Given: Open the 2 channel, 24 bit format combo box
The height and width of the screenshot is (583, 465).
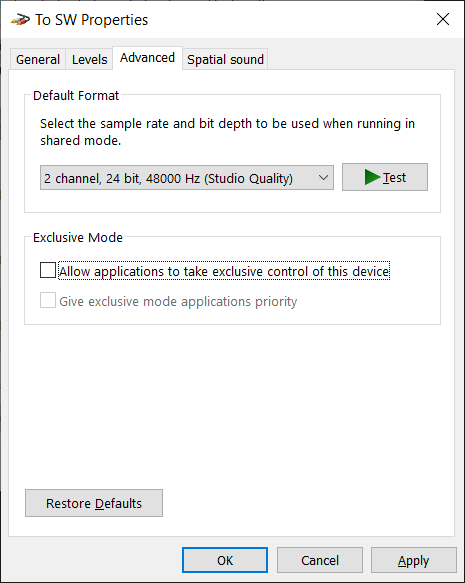Looking at the screenshot, I should click(187, 178).
